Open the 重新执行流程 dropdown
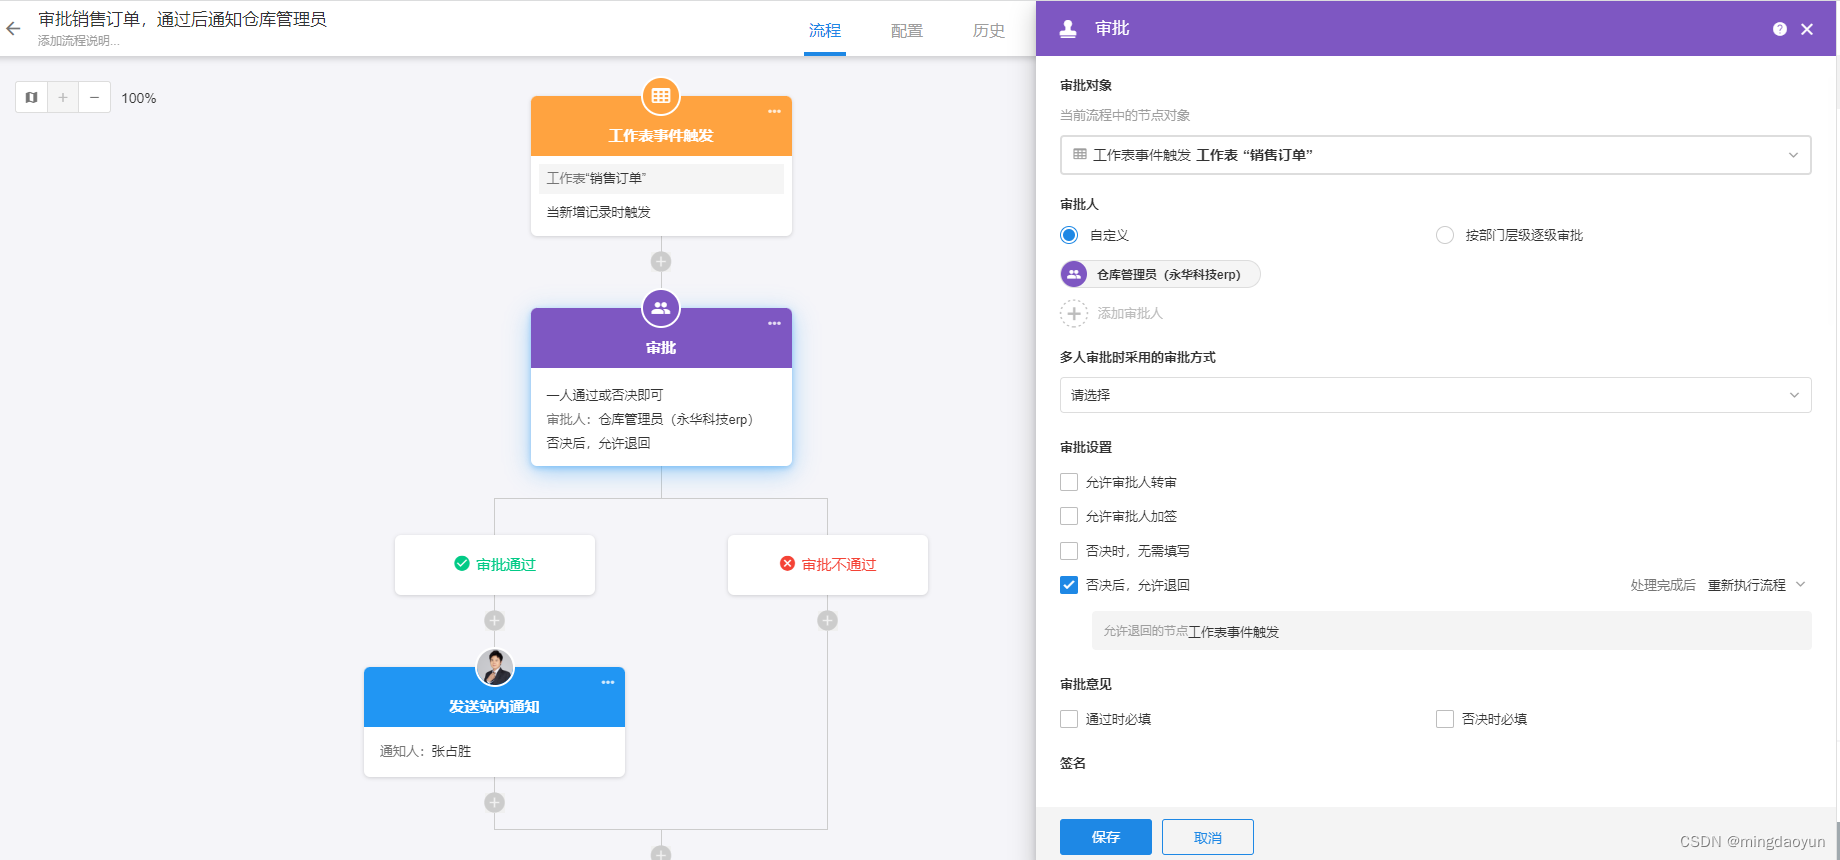Viewport: 1840px width, 860px height. 1756,585
